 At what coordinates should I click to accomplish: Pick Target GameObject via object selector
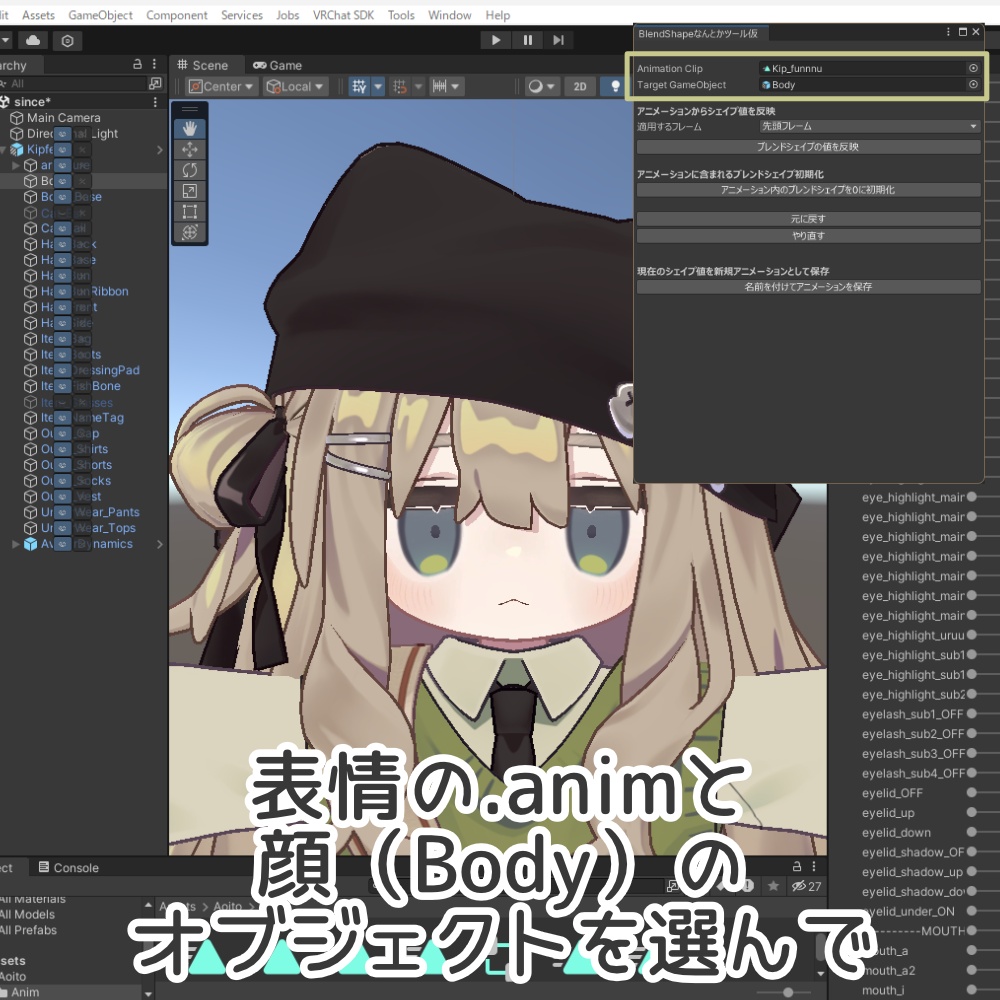973,84
